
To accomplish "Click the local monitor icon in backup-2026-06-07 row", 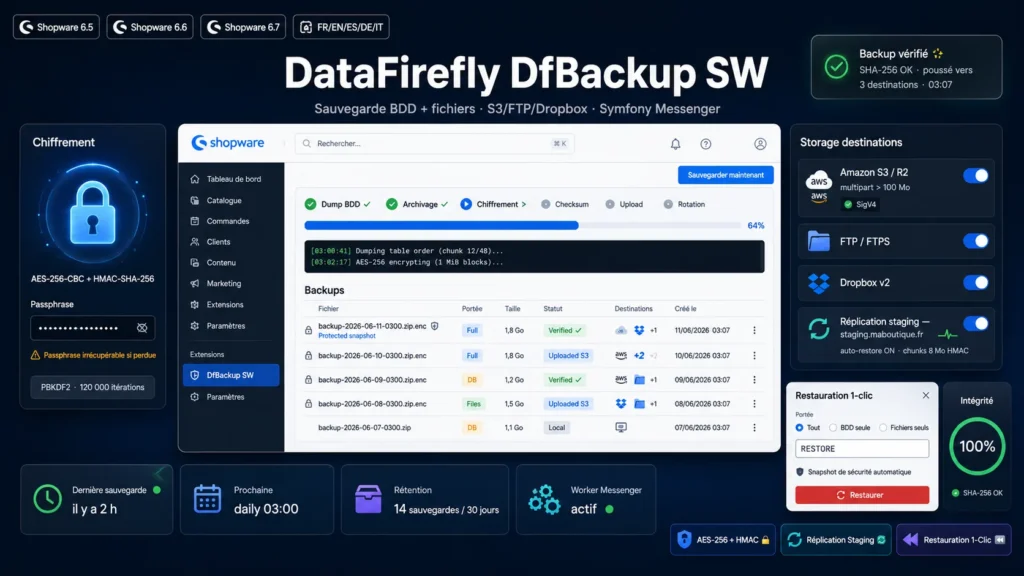I will pos(621,427).
